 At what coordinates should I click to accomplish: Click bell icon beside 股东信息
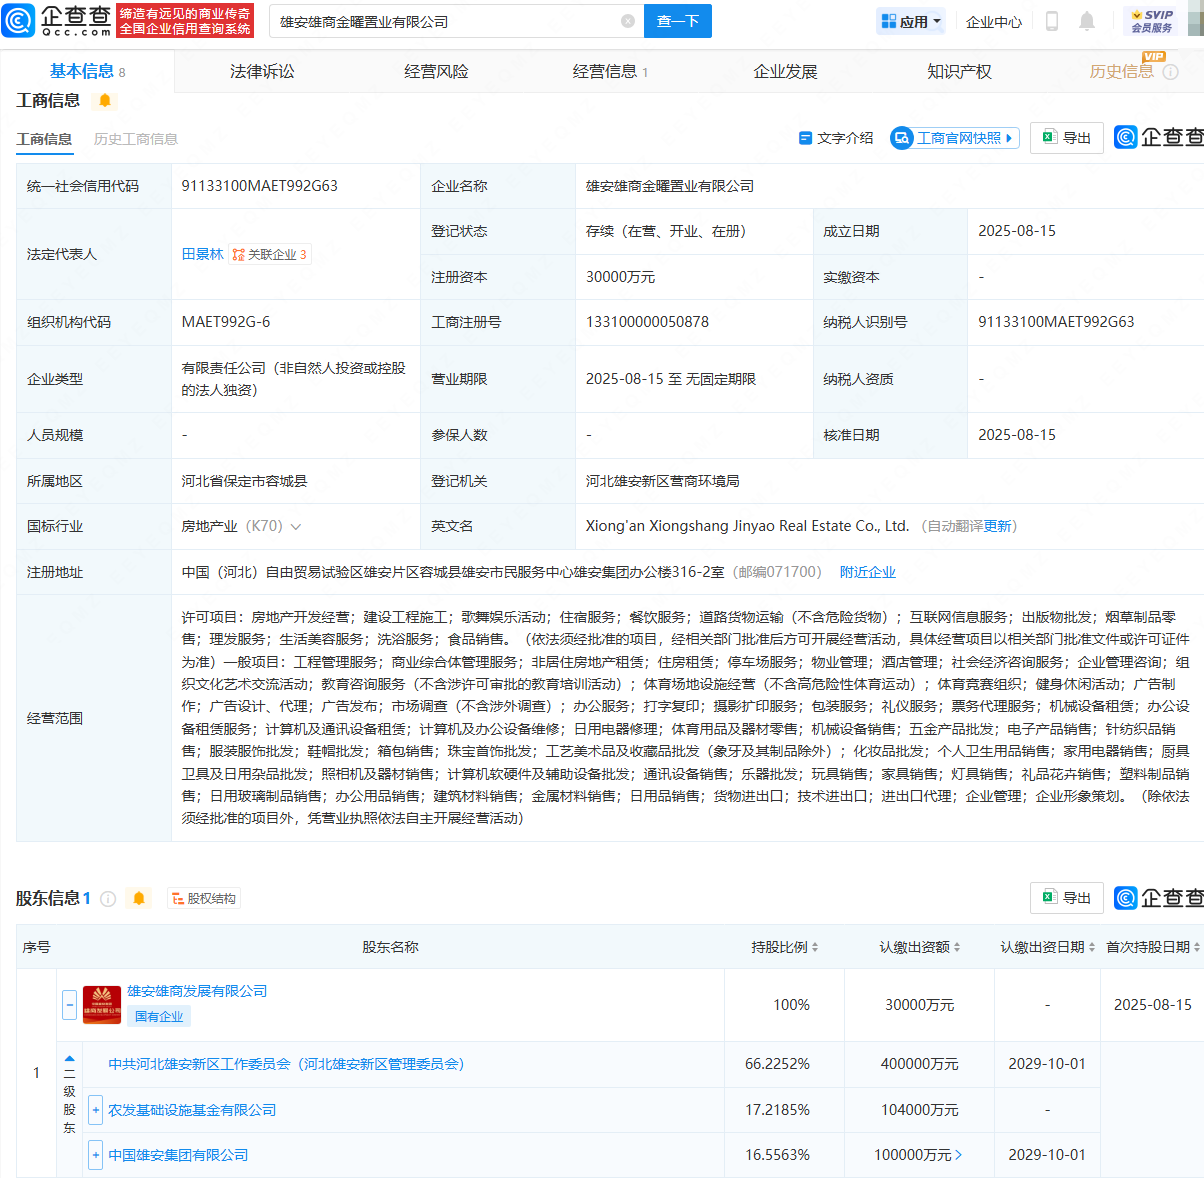[x=139, y=898]
